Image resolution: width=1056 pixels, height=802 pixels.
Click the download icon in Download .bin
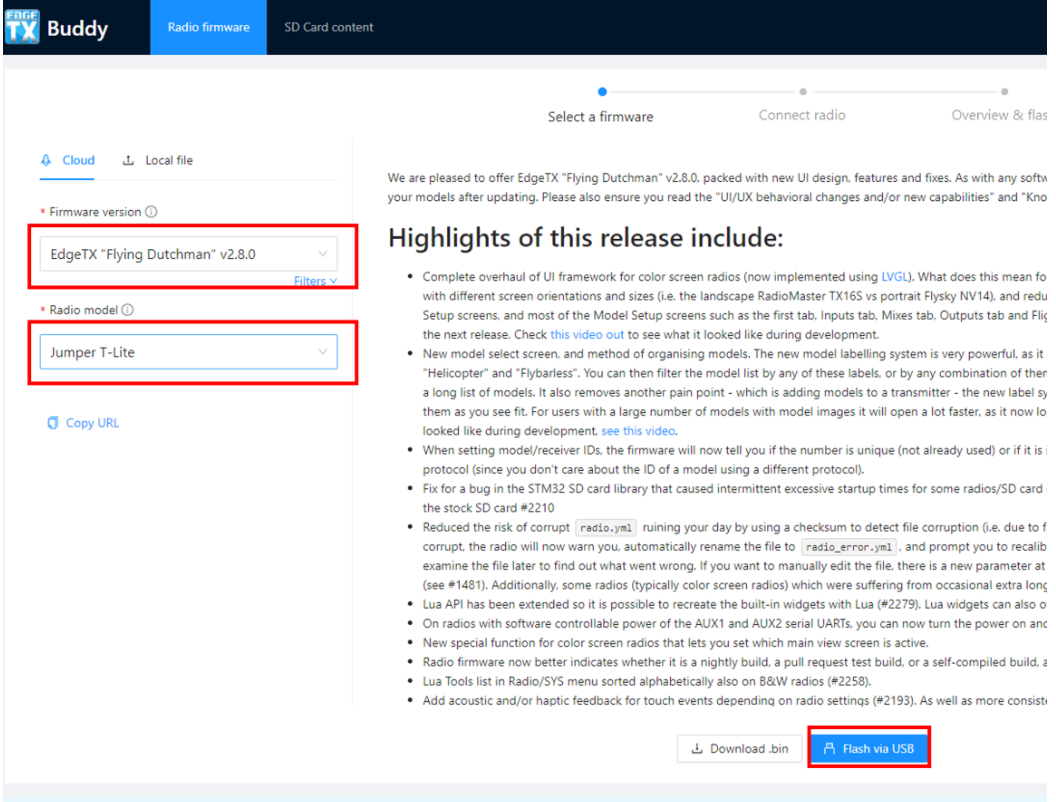698,749
